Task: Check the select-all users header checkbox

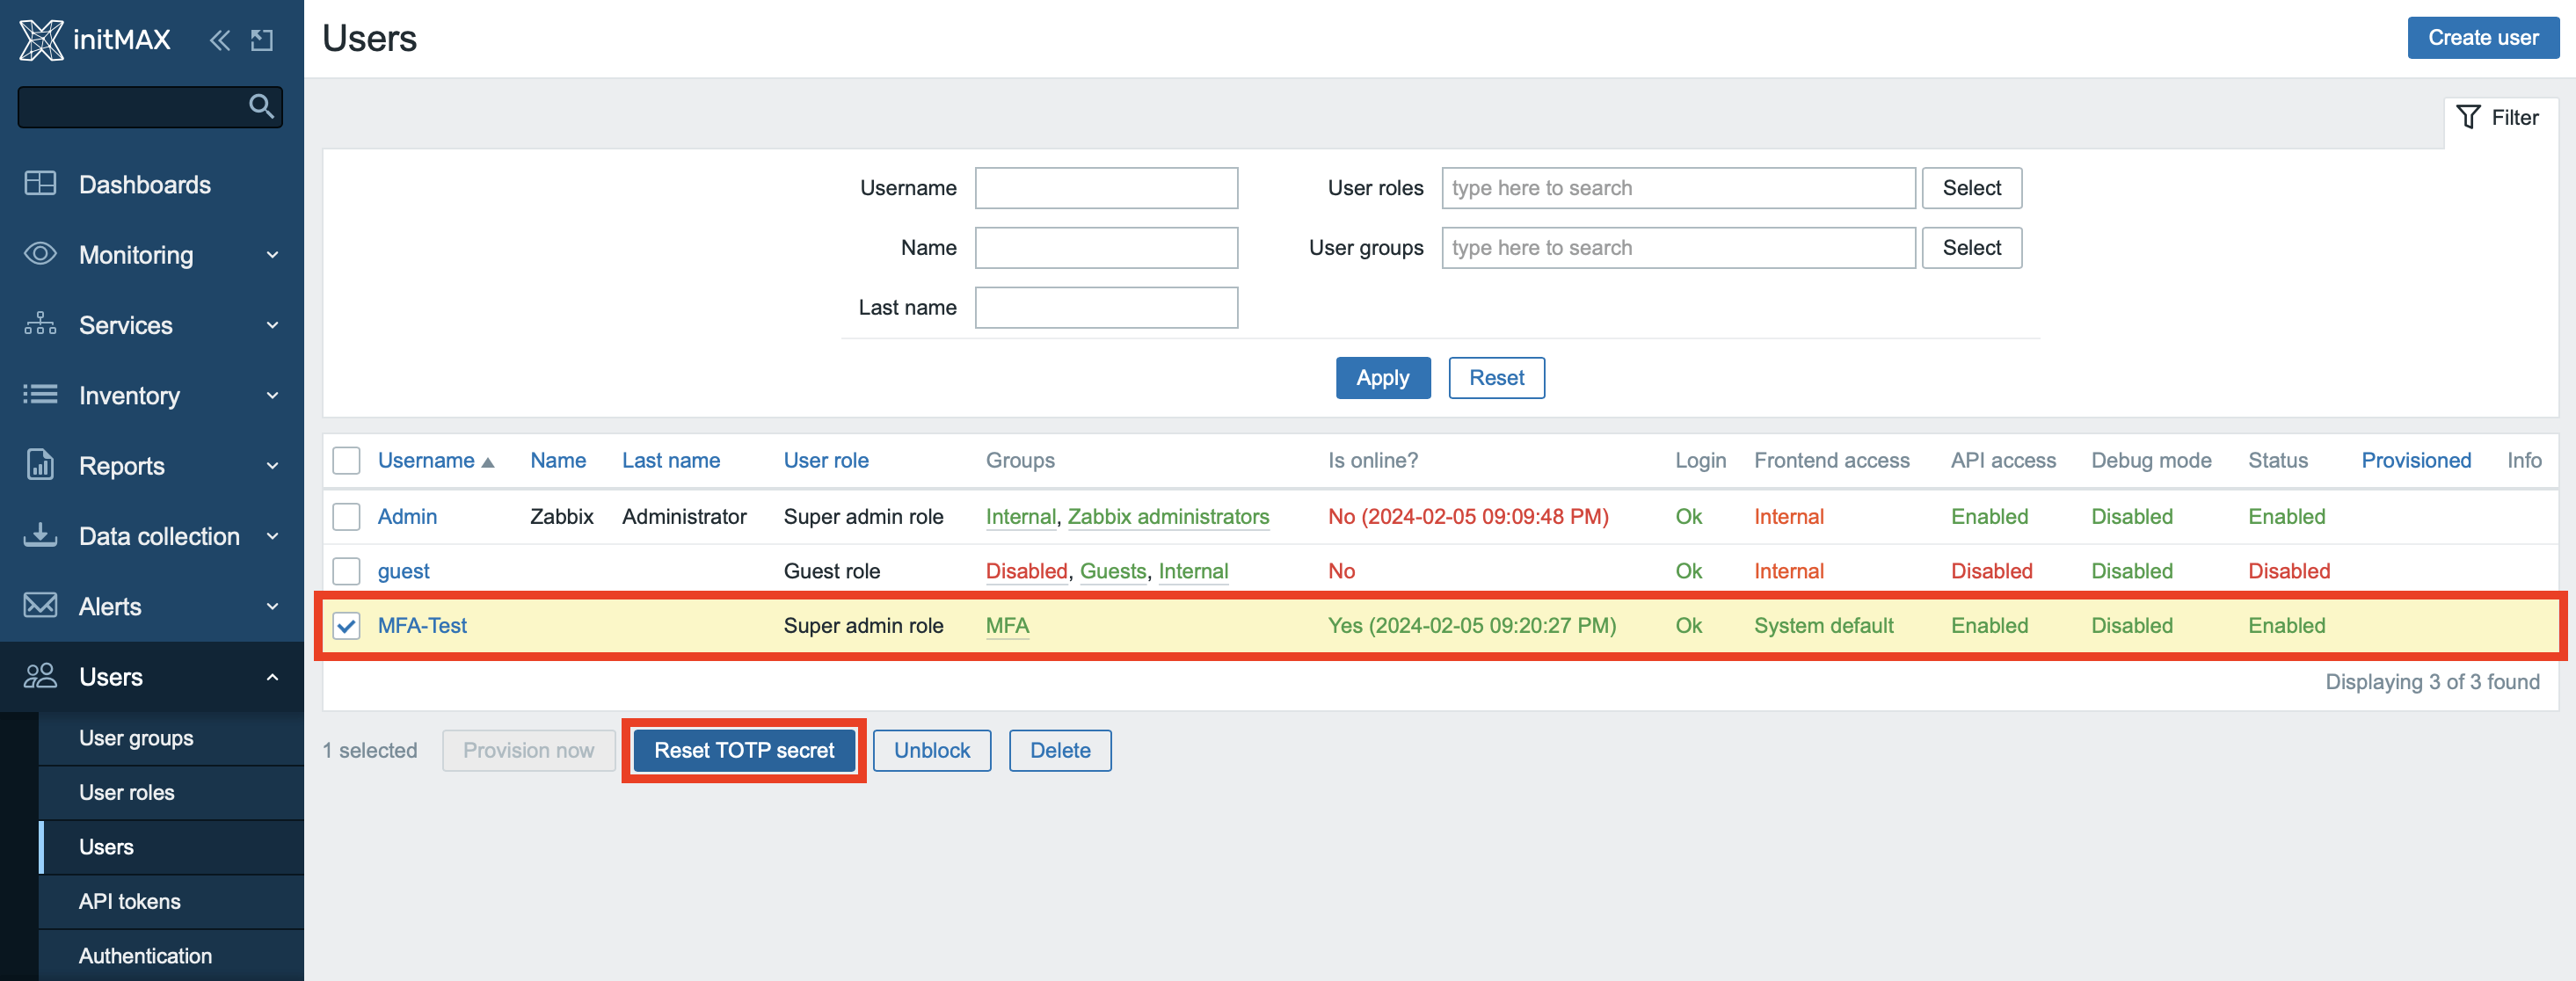Action: (346, 460)
